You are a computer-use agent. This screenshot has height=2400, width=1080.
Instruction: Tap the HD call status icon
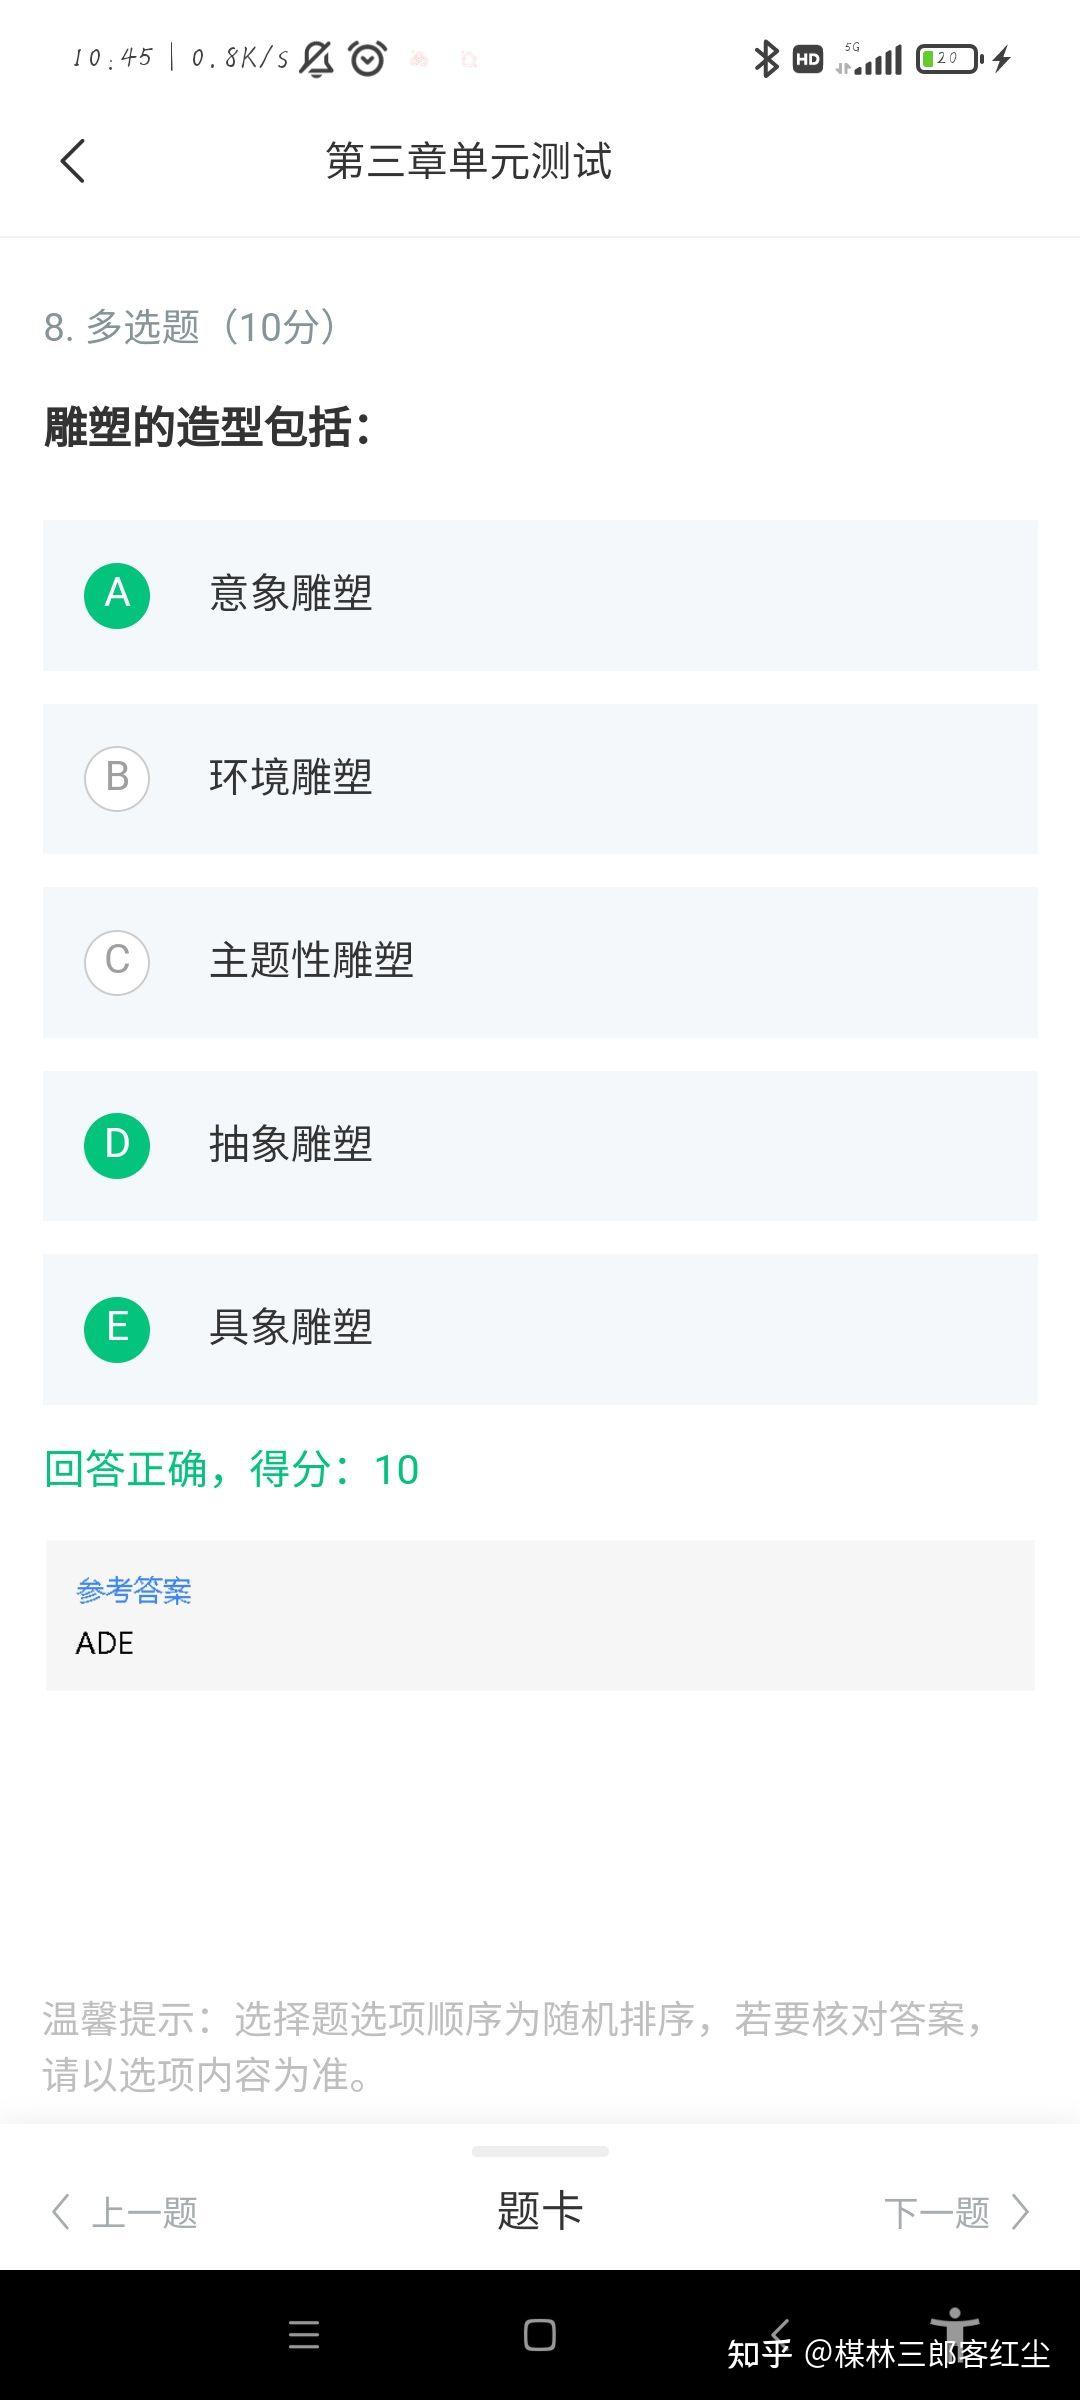click(808, 59)
